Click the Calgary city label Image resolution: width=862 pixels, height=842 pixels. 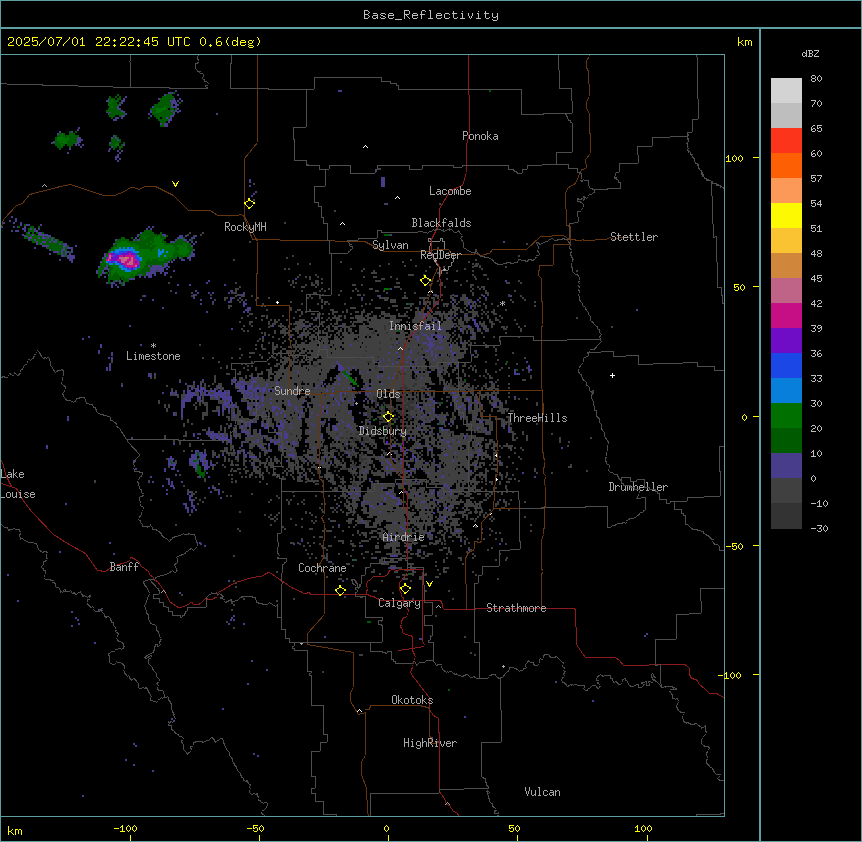coord(399,603)
